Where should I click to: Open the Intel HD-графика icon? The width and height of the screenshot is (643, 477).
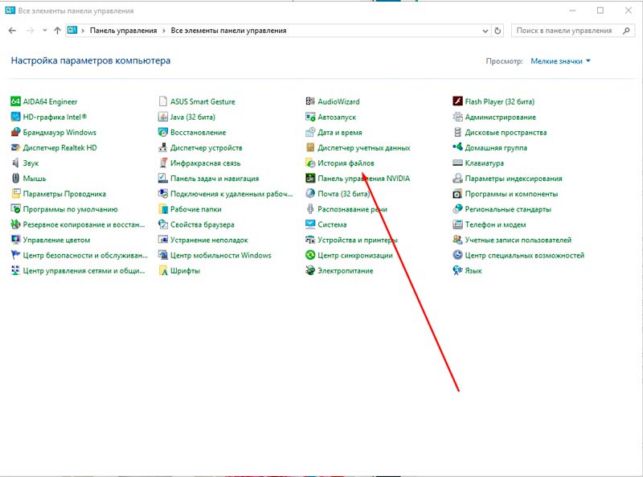coord(16,117)
